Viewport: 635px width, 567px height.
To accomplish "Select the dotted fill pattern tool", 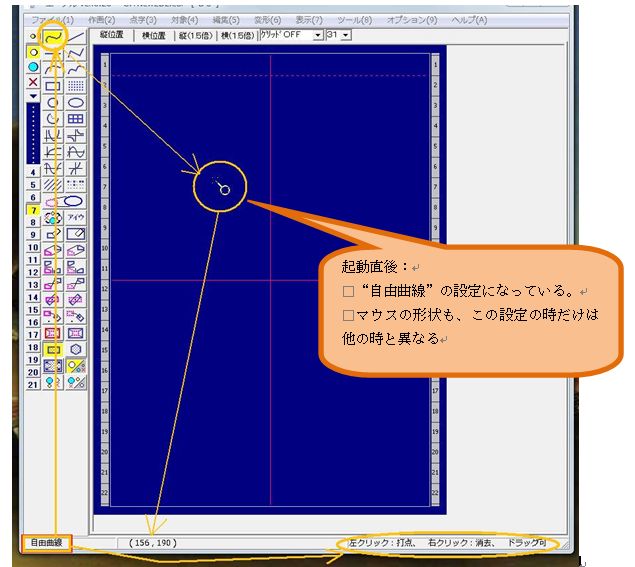I will click(75, 85).
